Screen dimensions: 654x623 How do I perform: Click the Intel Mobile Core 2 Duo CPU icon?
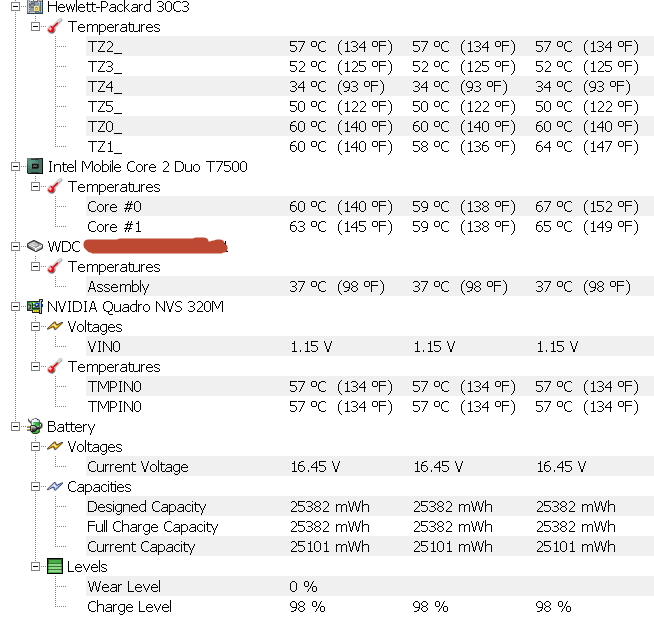pos(35,166)
